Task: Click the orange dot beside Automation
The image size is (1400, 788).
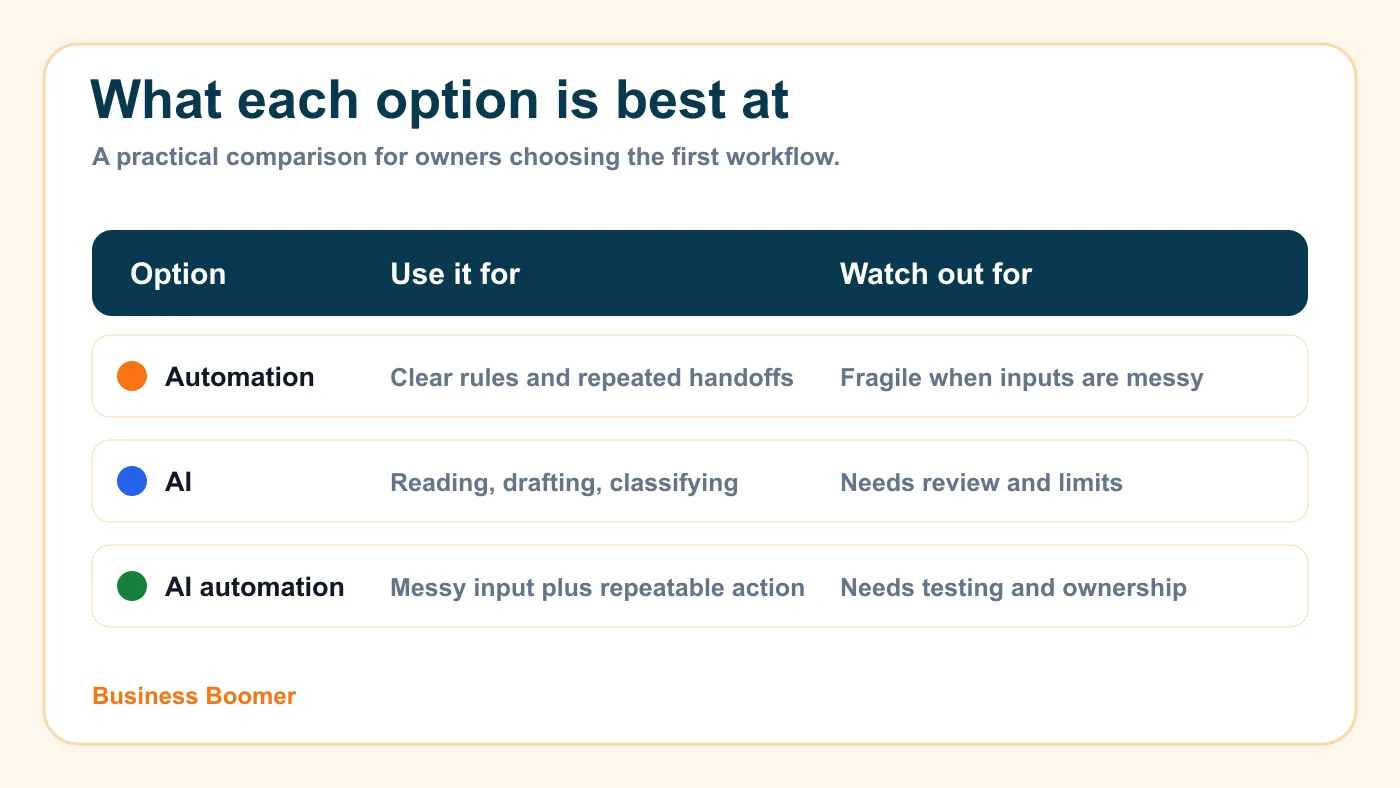Action: [132, 376]
